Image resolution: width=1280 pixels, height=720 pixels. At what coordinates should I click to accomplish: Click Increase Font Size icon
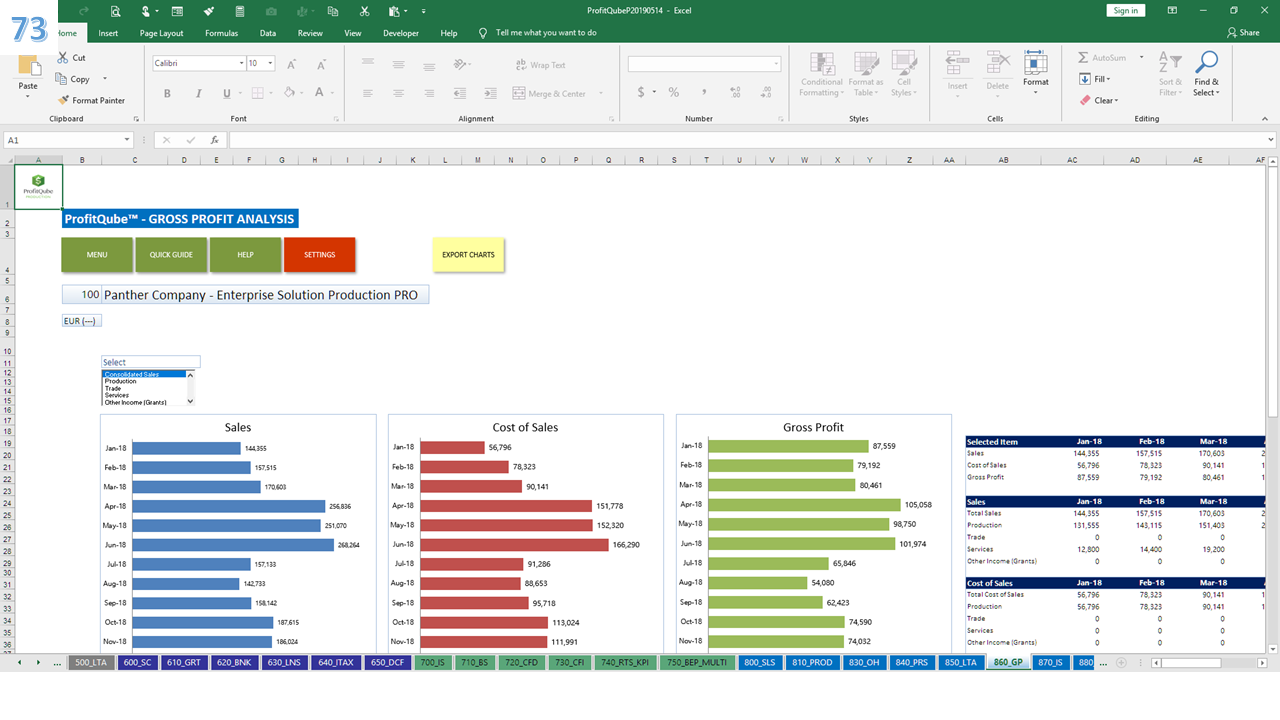[292, 64]
